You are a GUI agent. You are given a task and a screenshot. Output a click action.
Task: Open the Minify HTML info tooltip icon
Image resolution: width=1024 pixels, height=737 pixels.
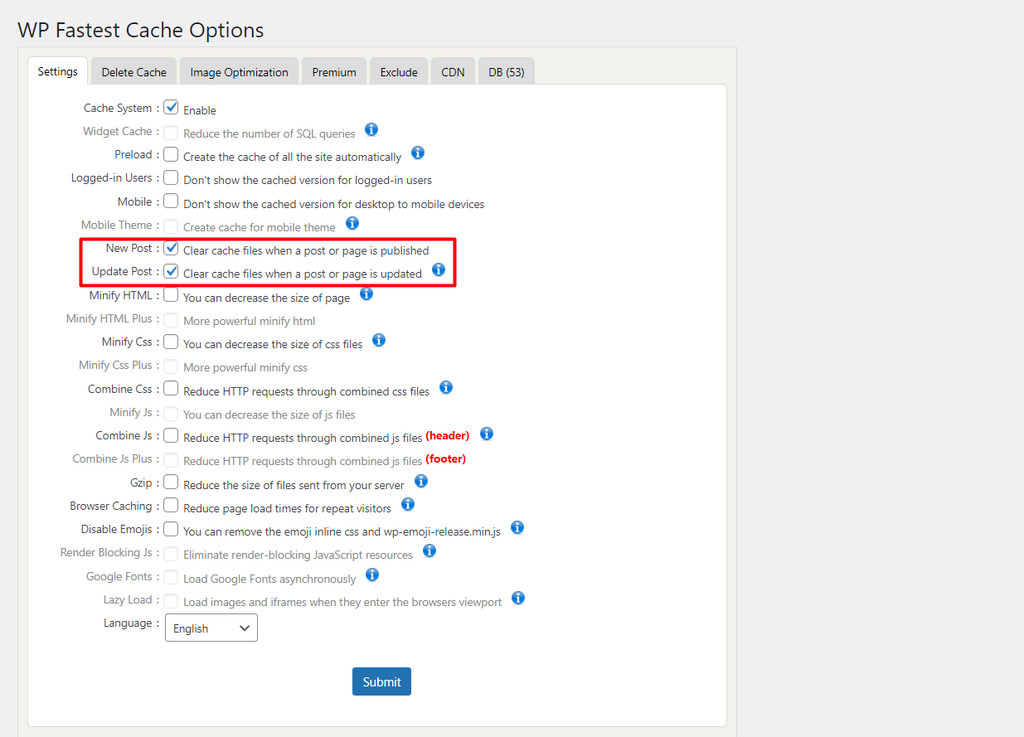[x=364, y=294]
